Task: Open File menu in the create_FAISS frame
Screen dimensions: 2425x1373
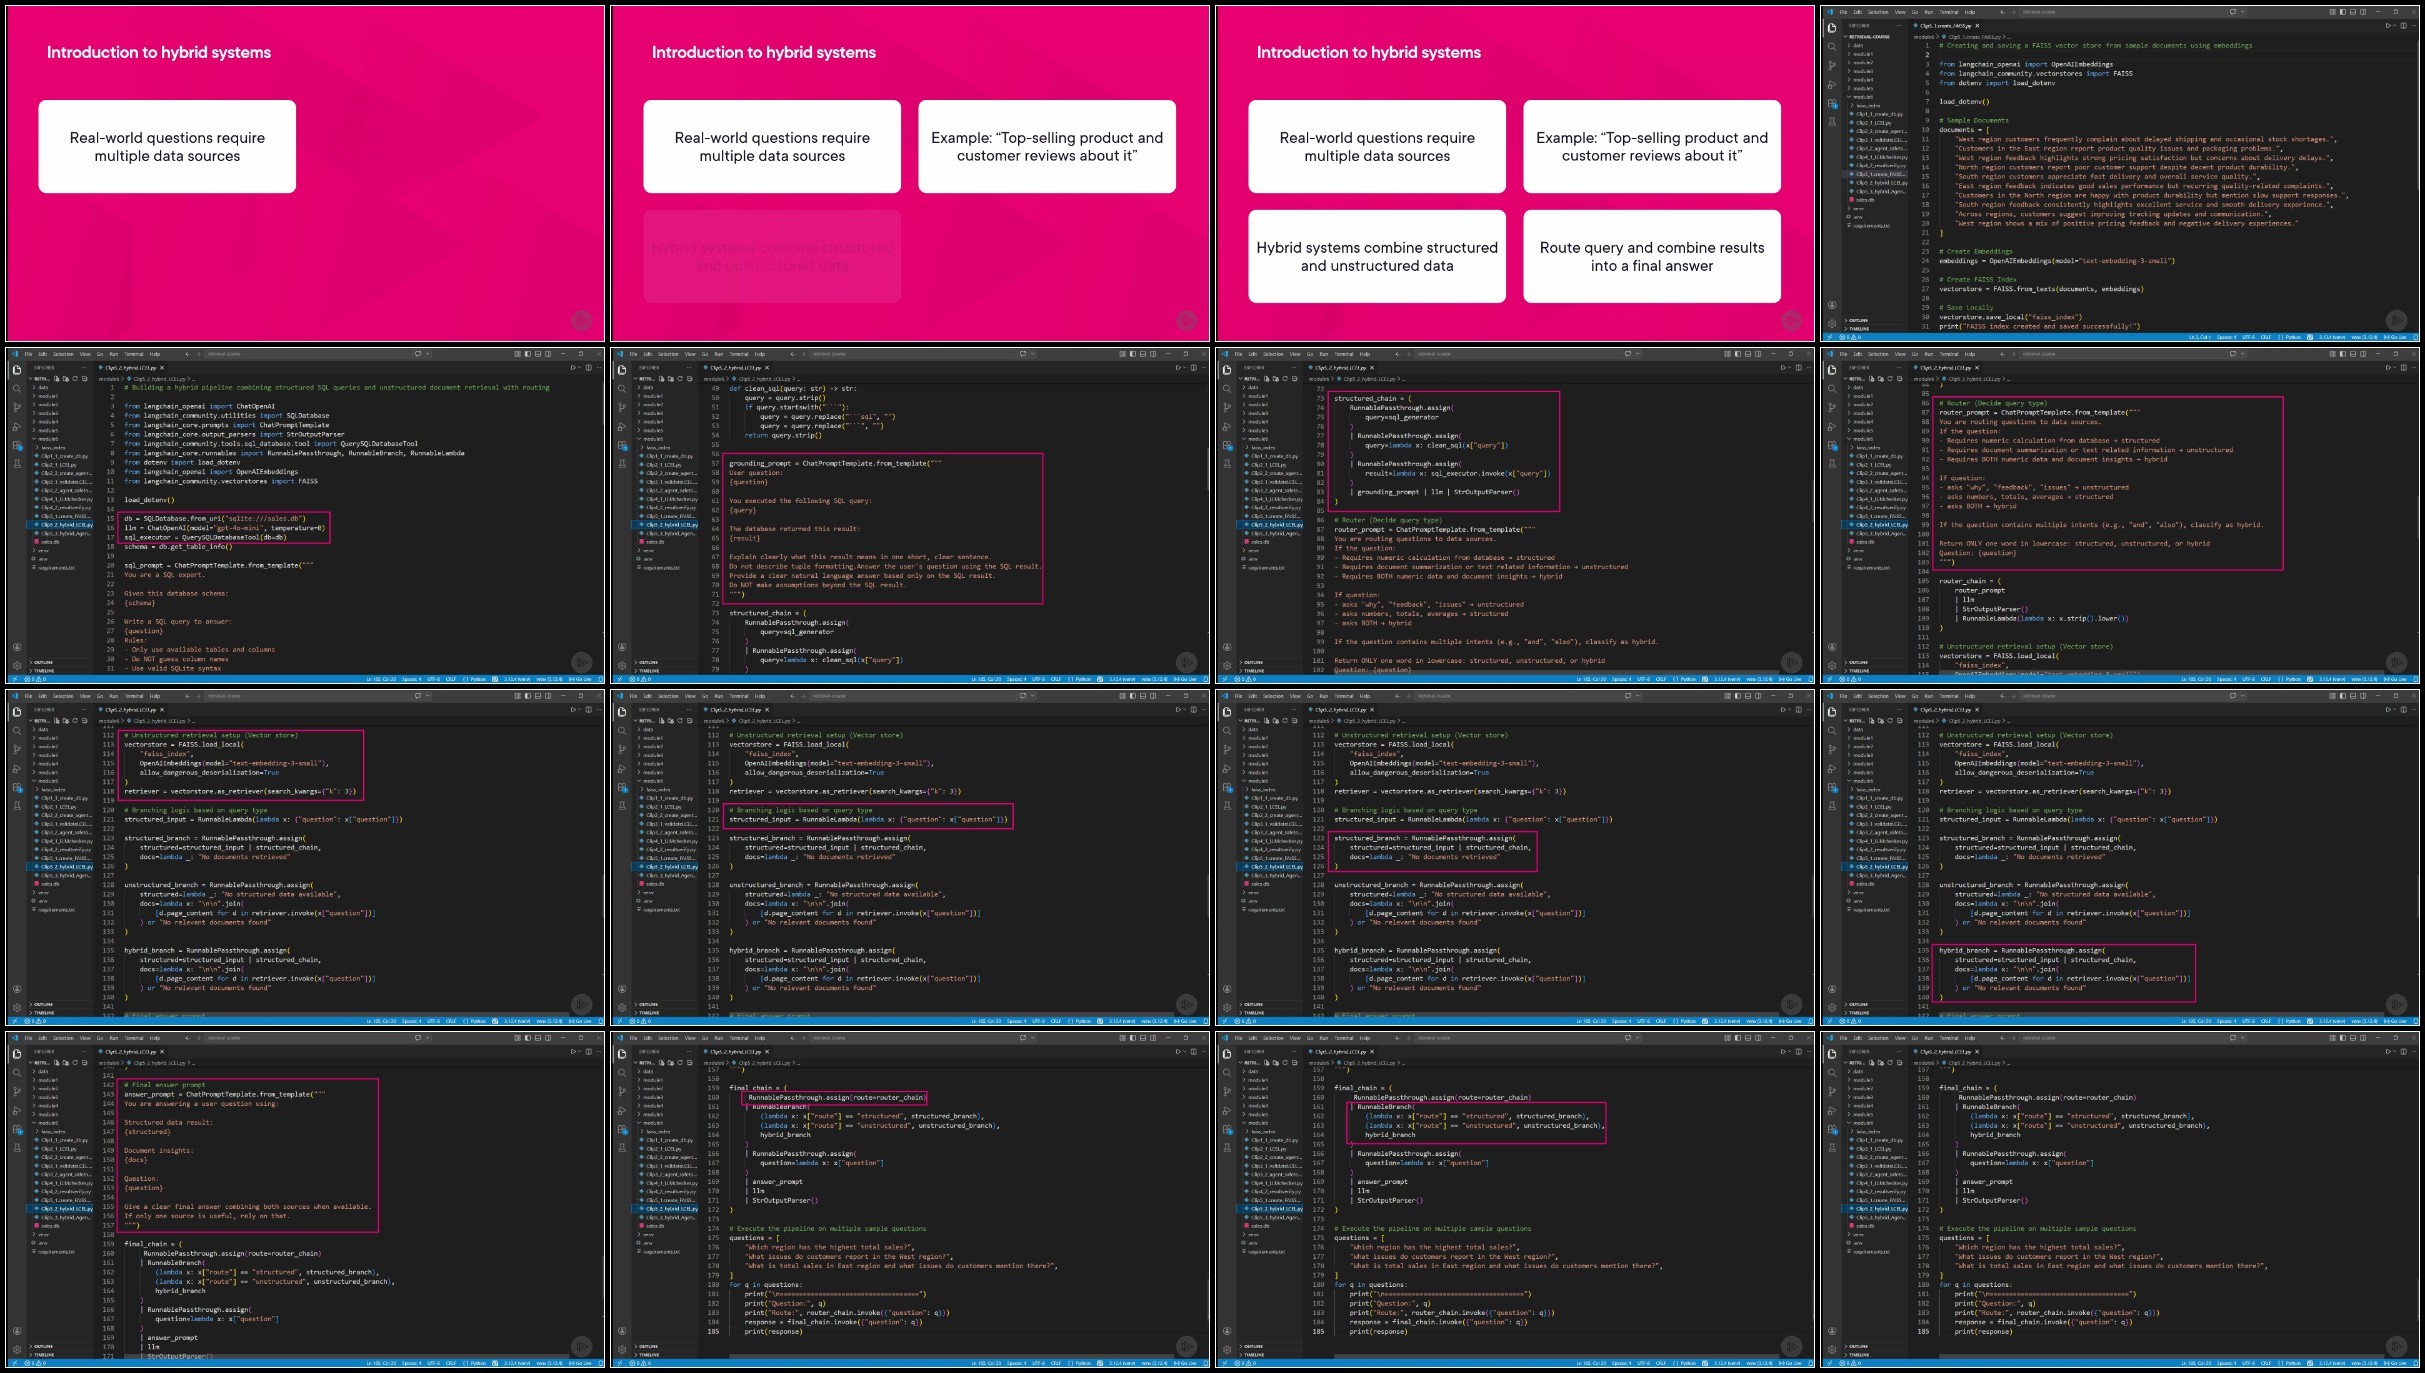Action: (x=1843, y=12)
